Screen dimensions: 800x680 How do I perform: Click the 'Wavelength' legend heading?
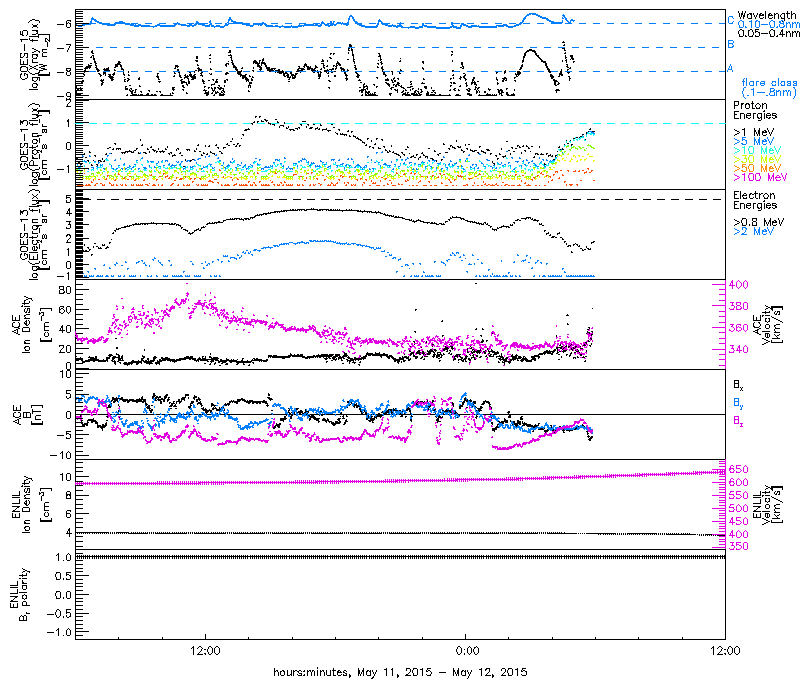(x=766, y=15)
